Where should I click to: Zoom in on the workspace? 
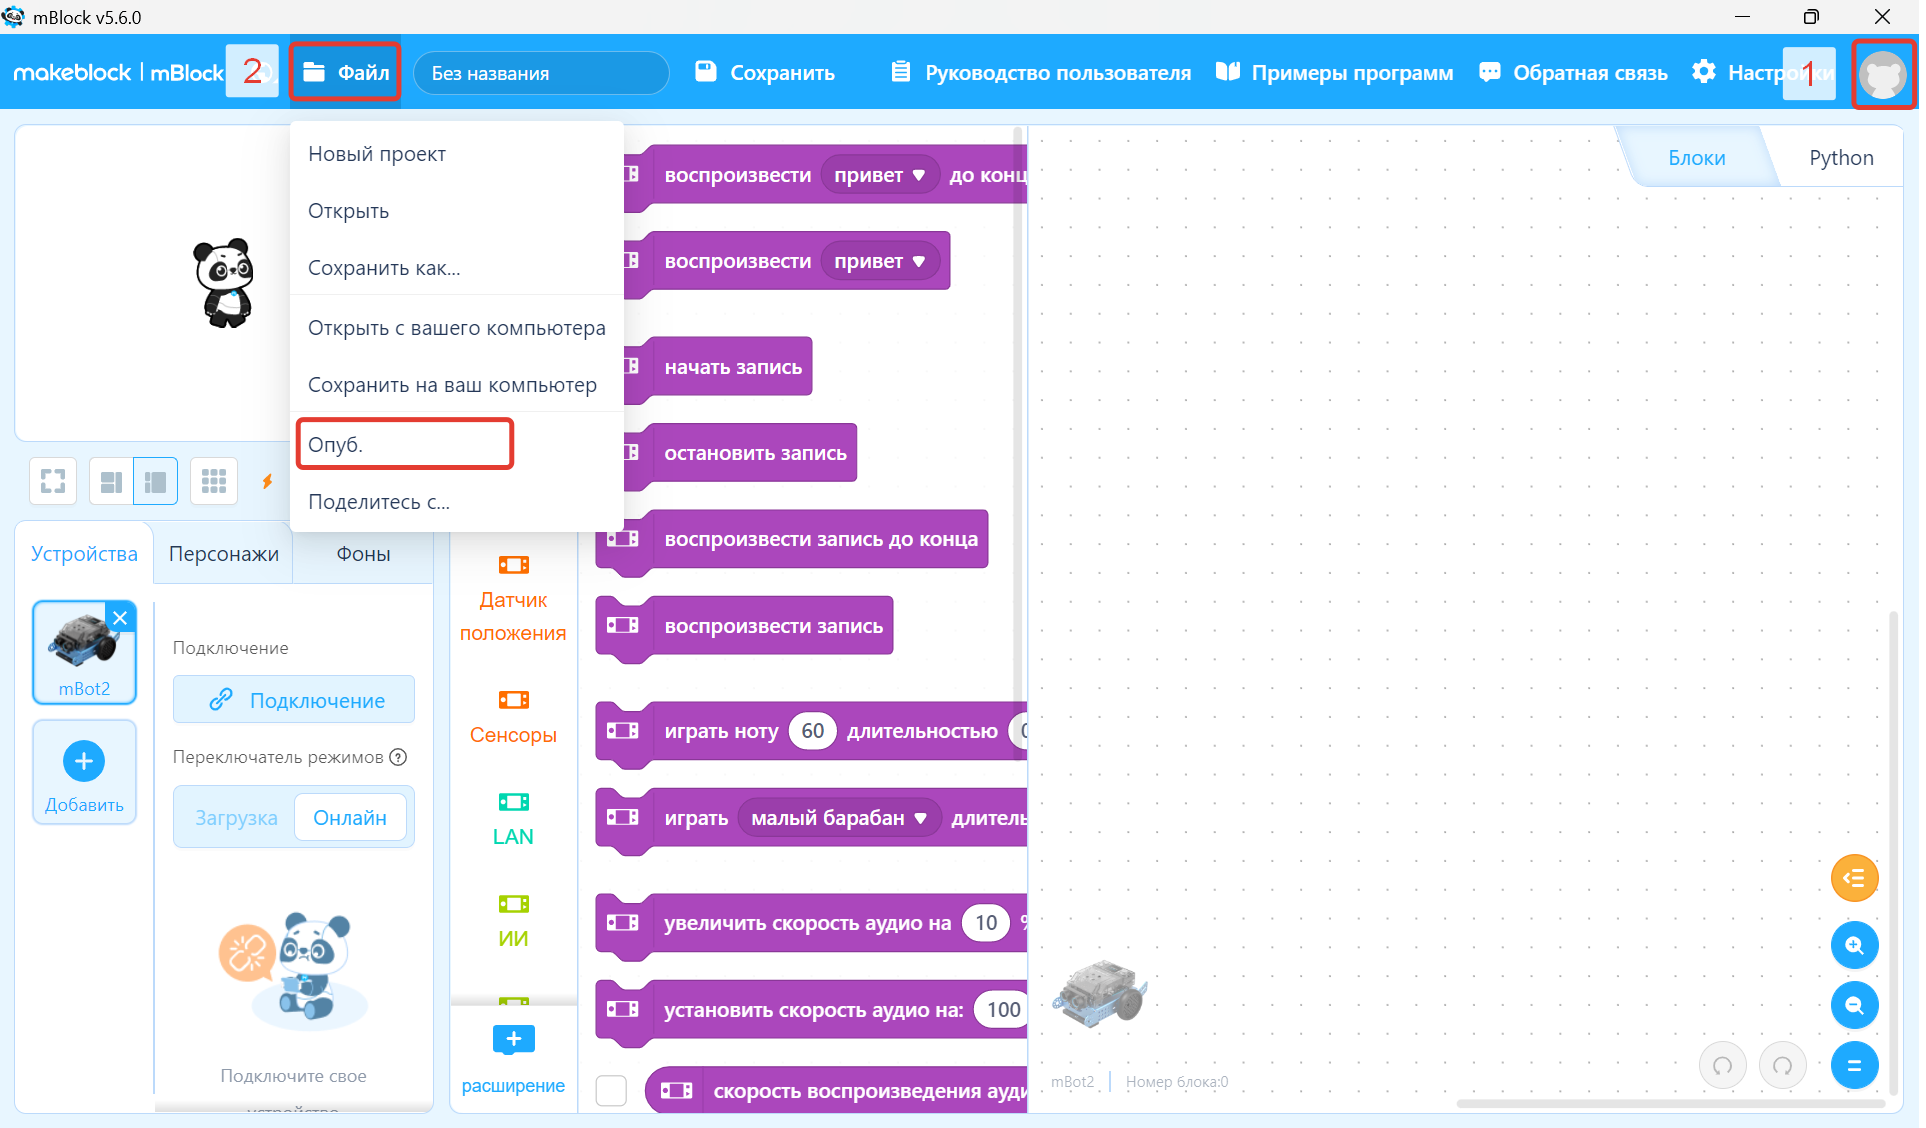[1853, 945]
